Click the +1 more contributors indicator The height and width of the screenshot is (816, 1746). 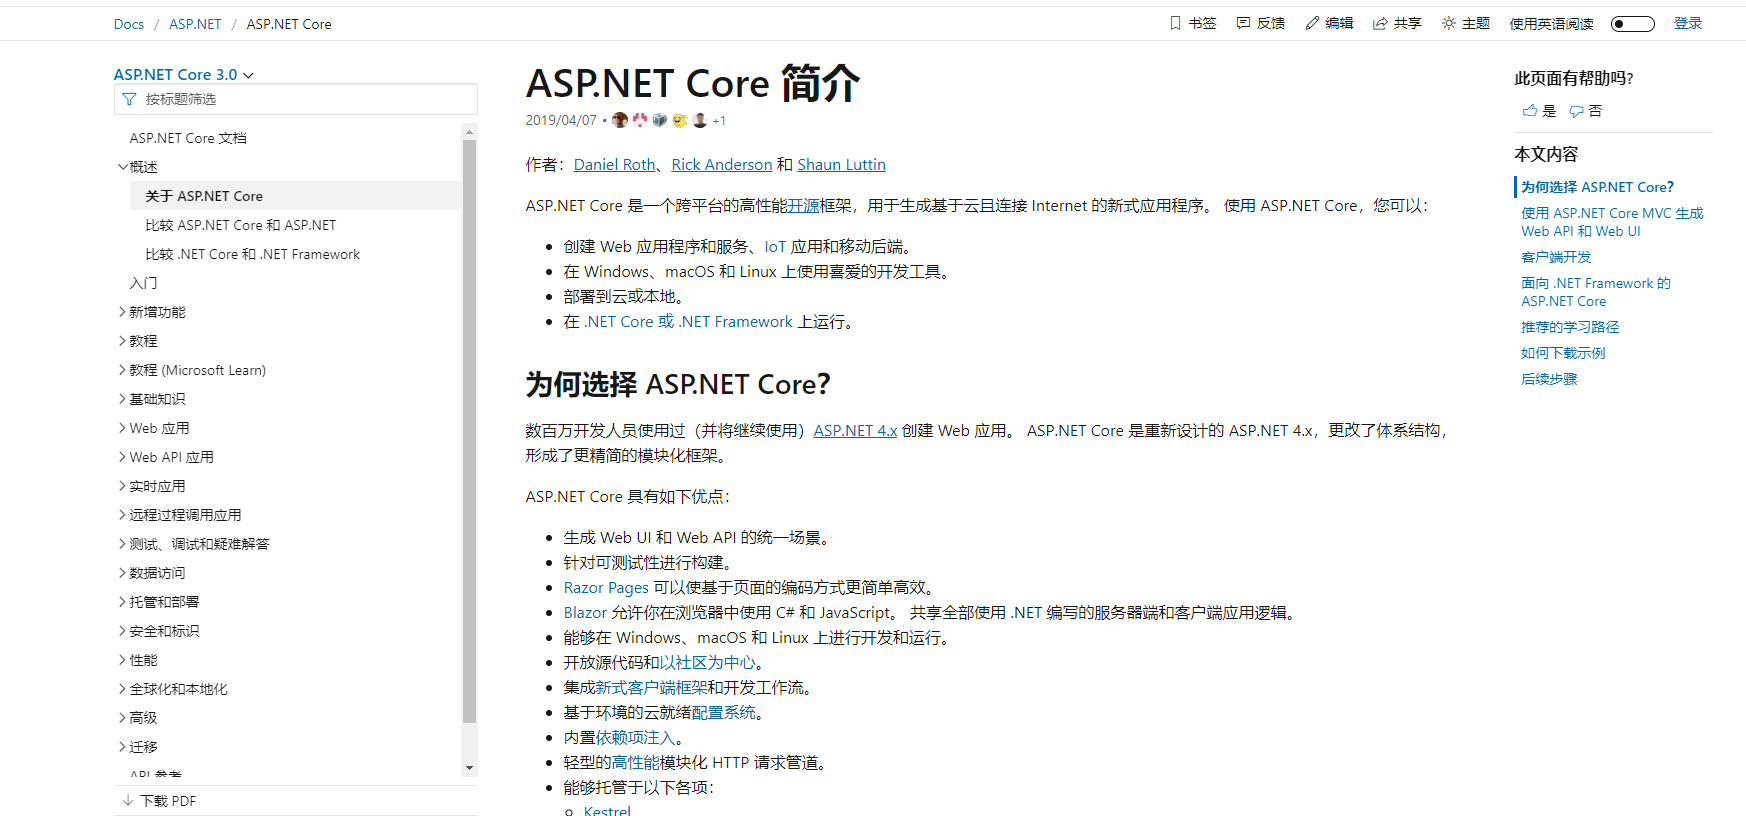point(719,121)
